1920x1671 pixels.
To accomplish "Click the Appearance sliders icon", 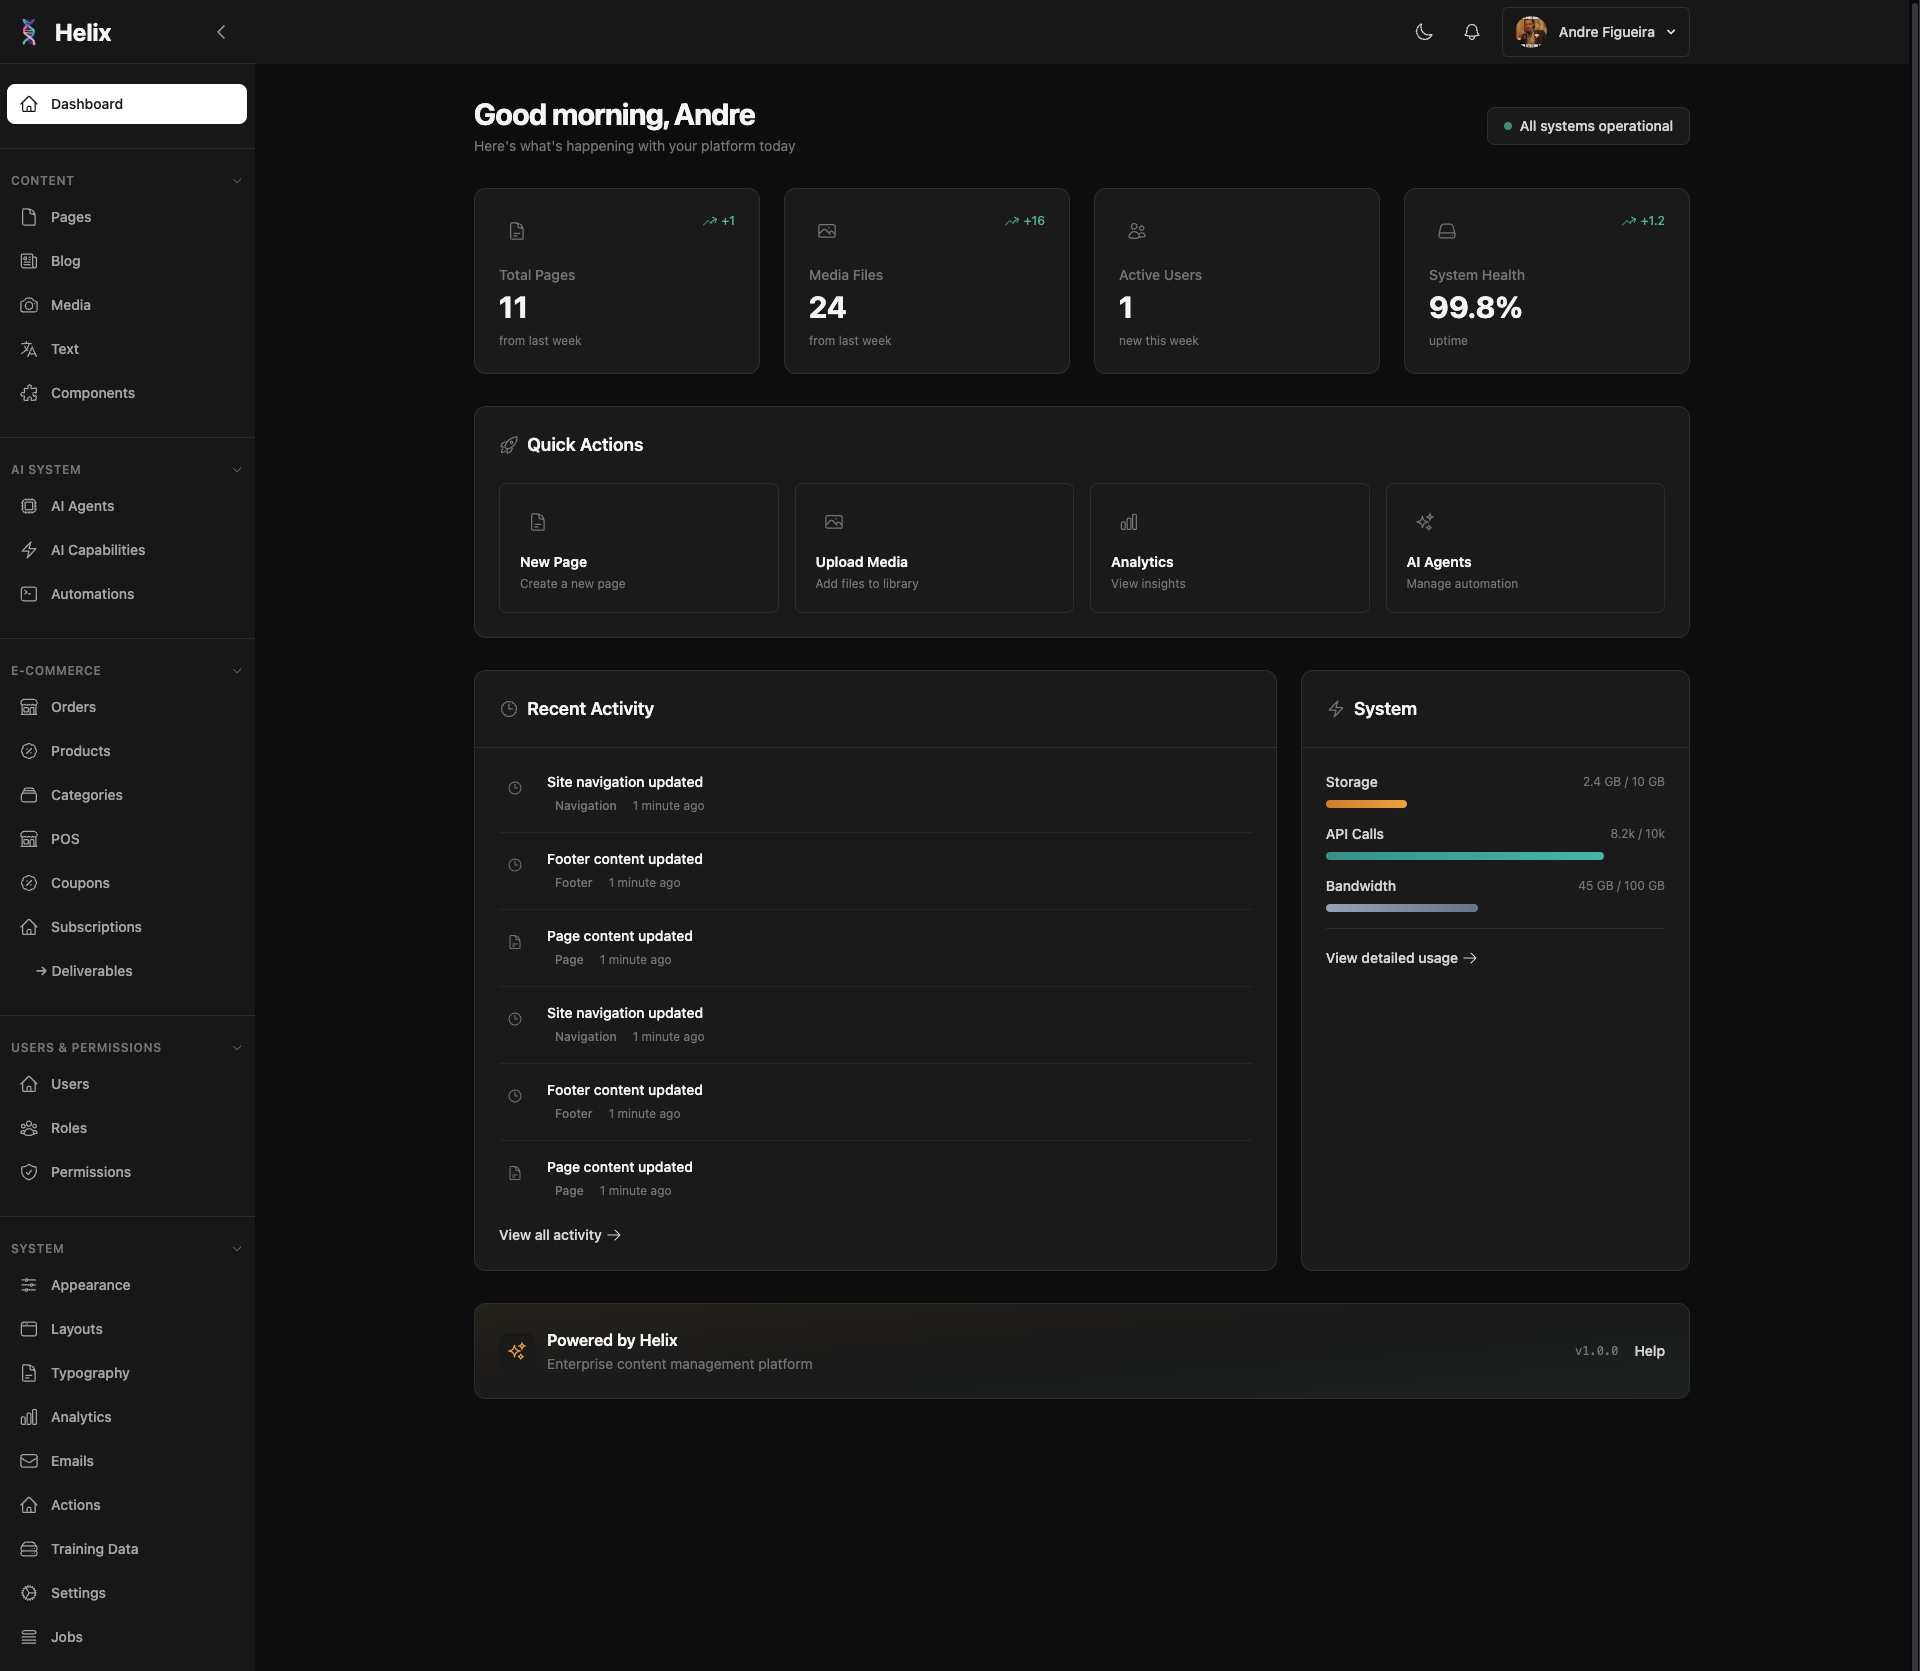I will [29, 1285].
